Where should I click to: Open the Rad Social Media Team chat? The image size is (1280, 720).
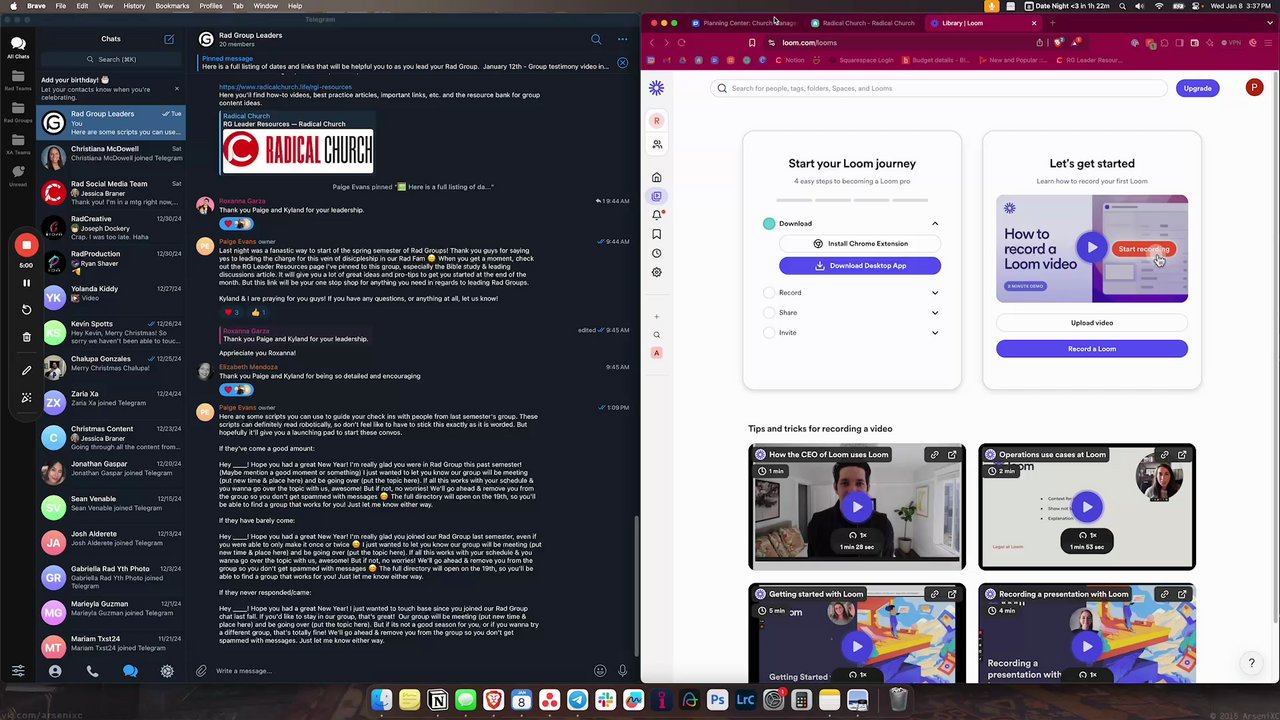[111, 192]
